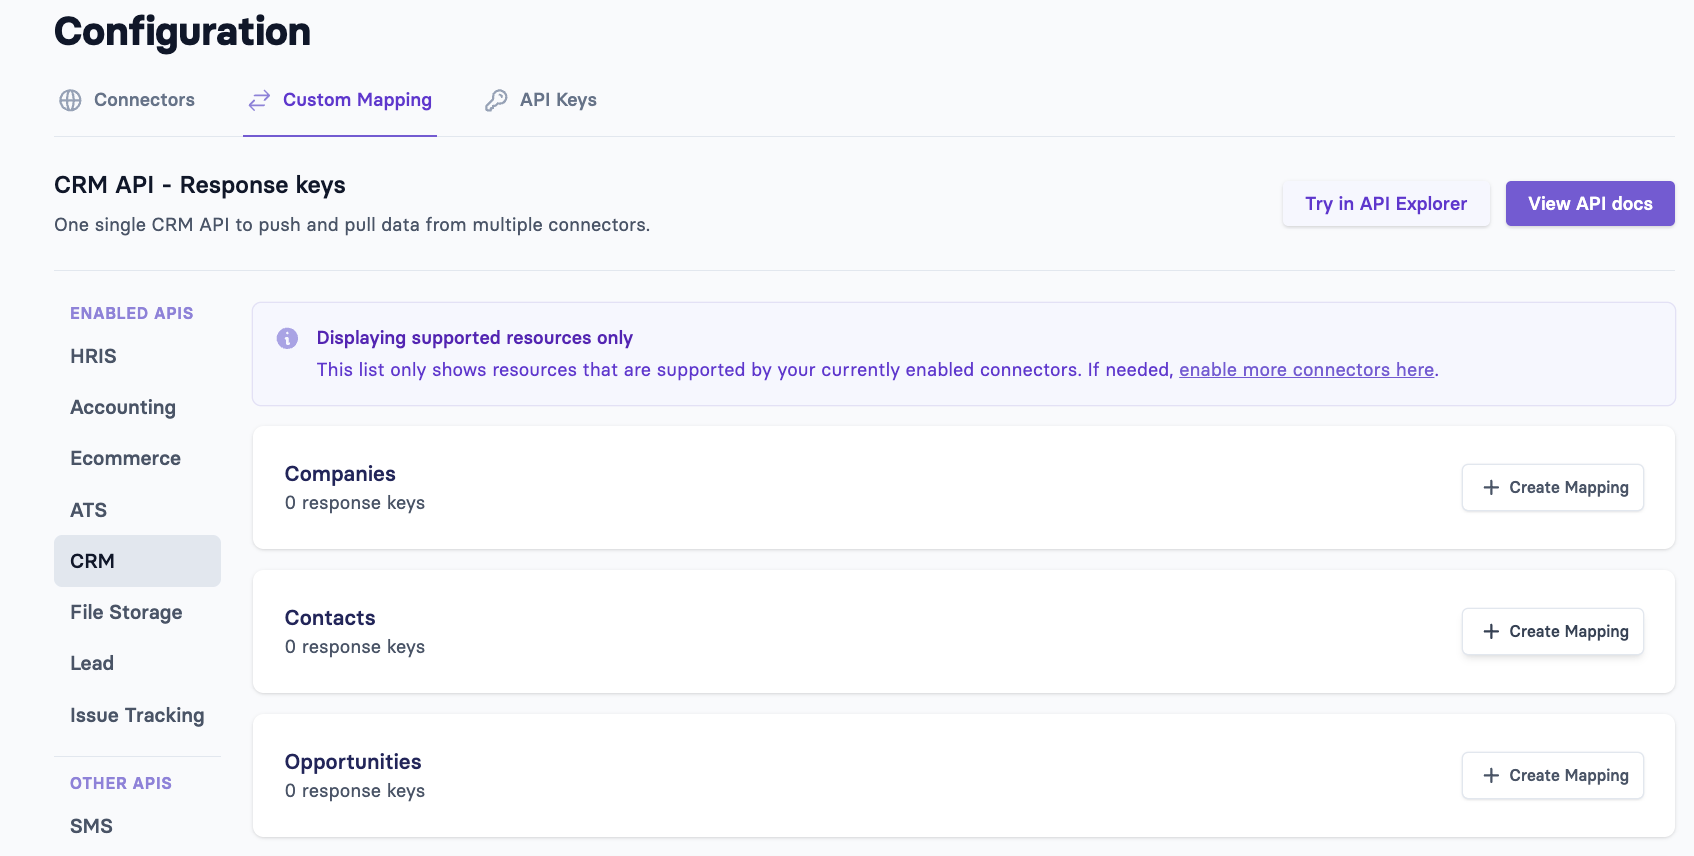
Task: Click the swap arrows icon for Custom Mapping
Action: click(259, 100)
